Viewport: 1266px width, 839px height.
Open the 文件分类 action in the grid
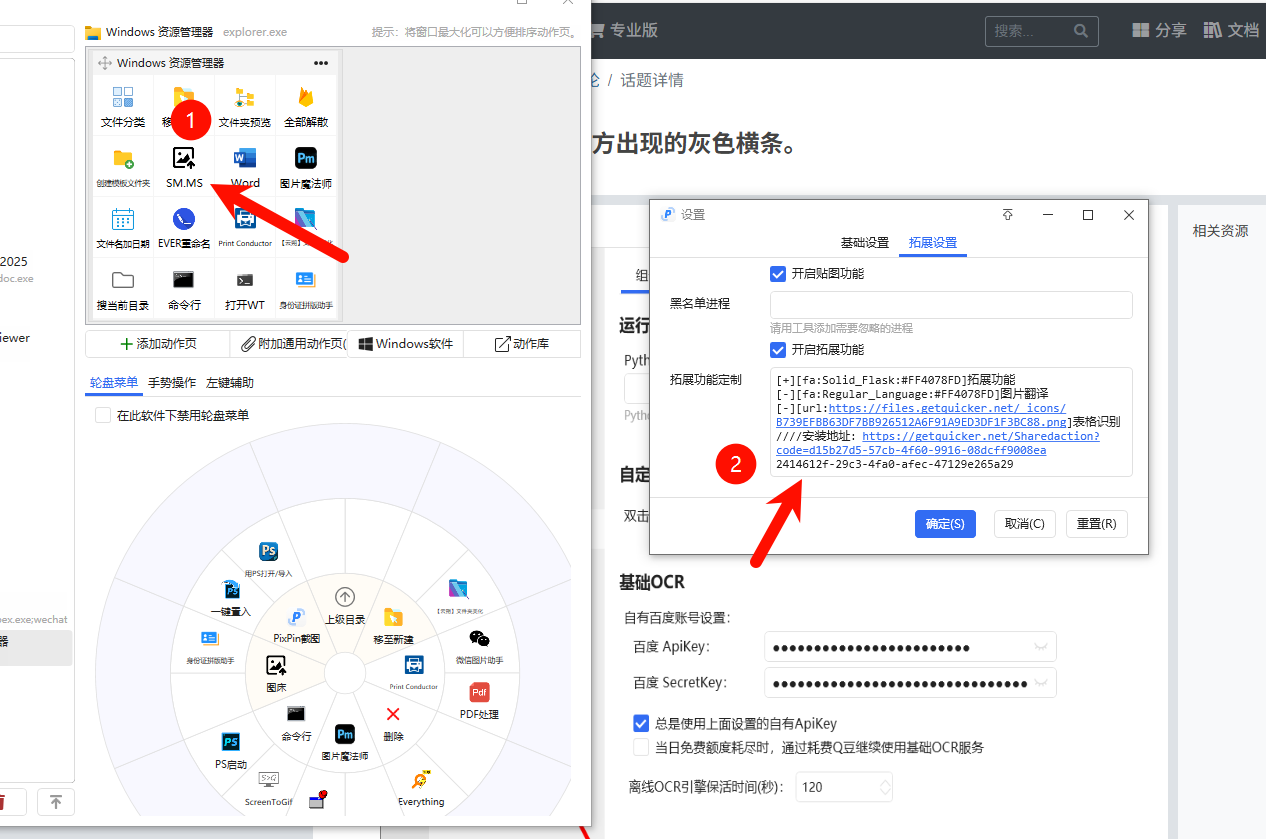coord(123,107)
